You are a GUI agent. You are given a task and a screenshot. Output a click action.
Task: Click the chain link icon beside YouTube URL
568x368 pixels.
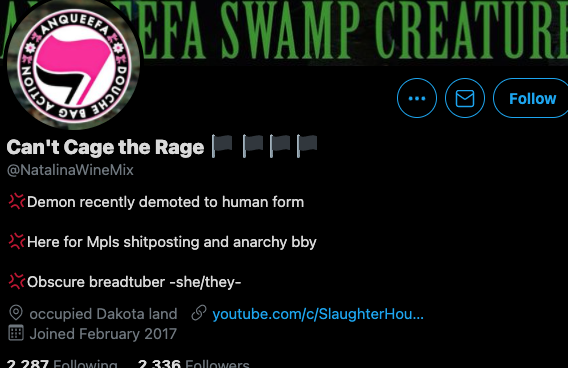click(x=199, y=313)
